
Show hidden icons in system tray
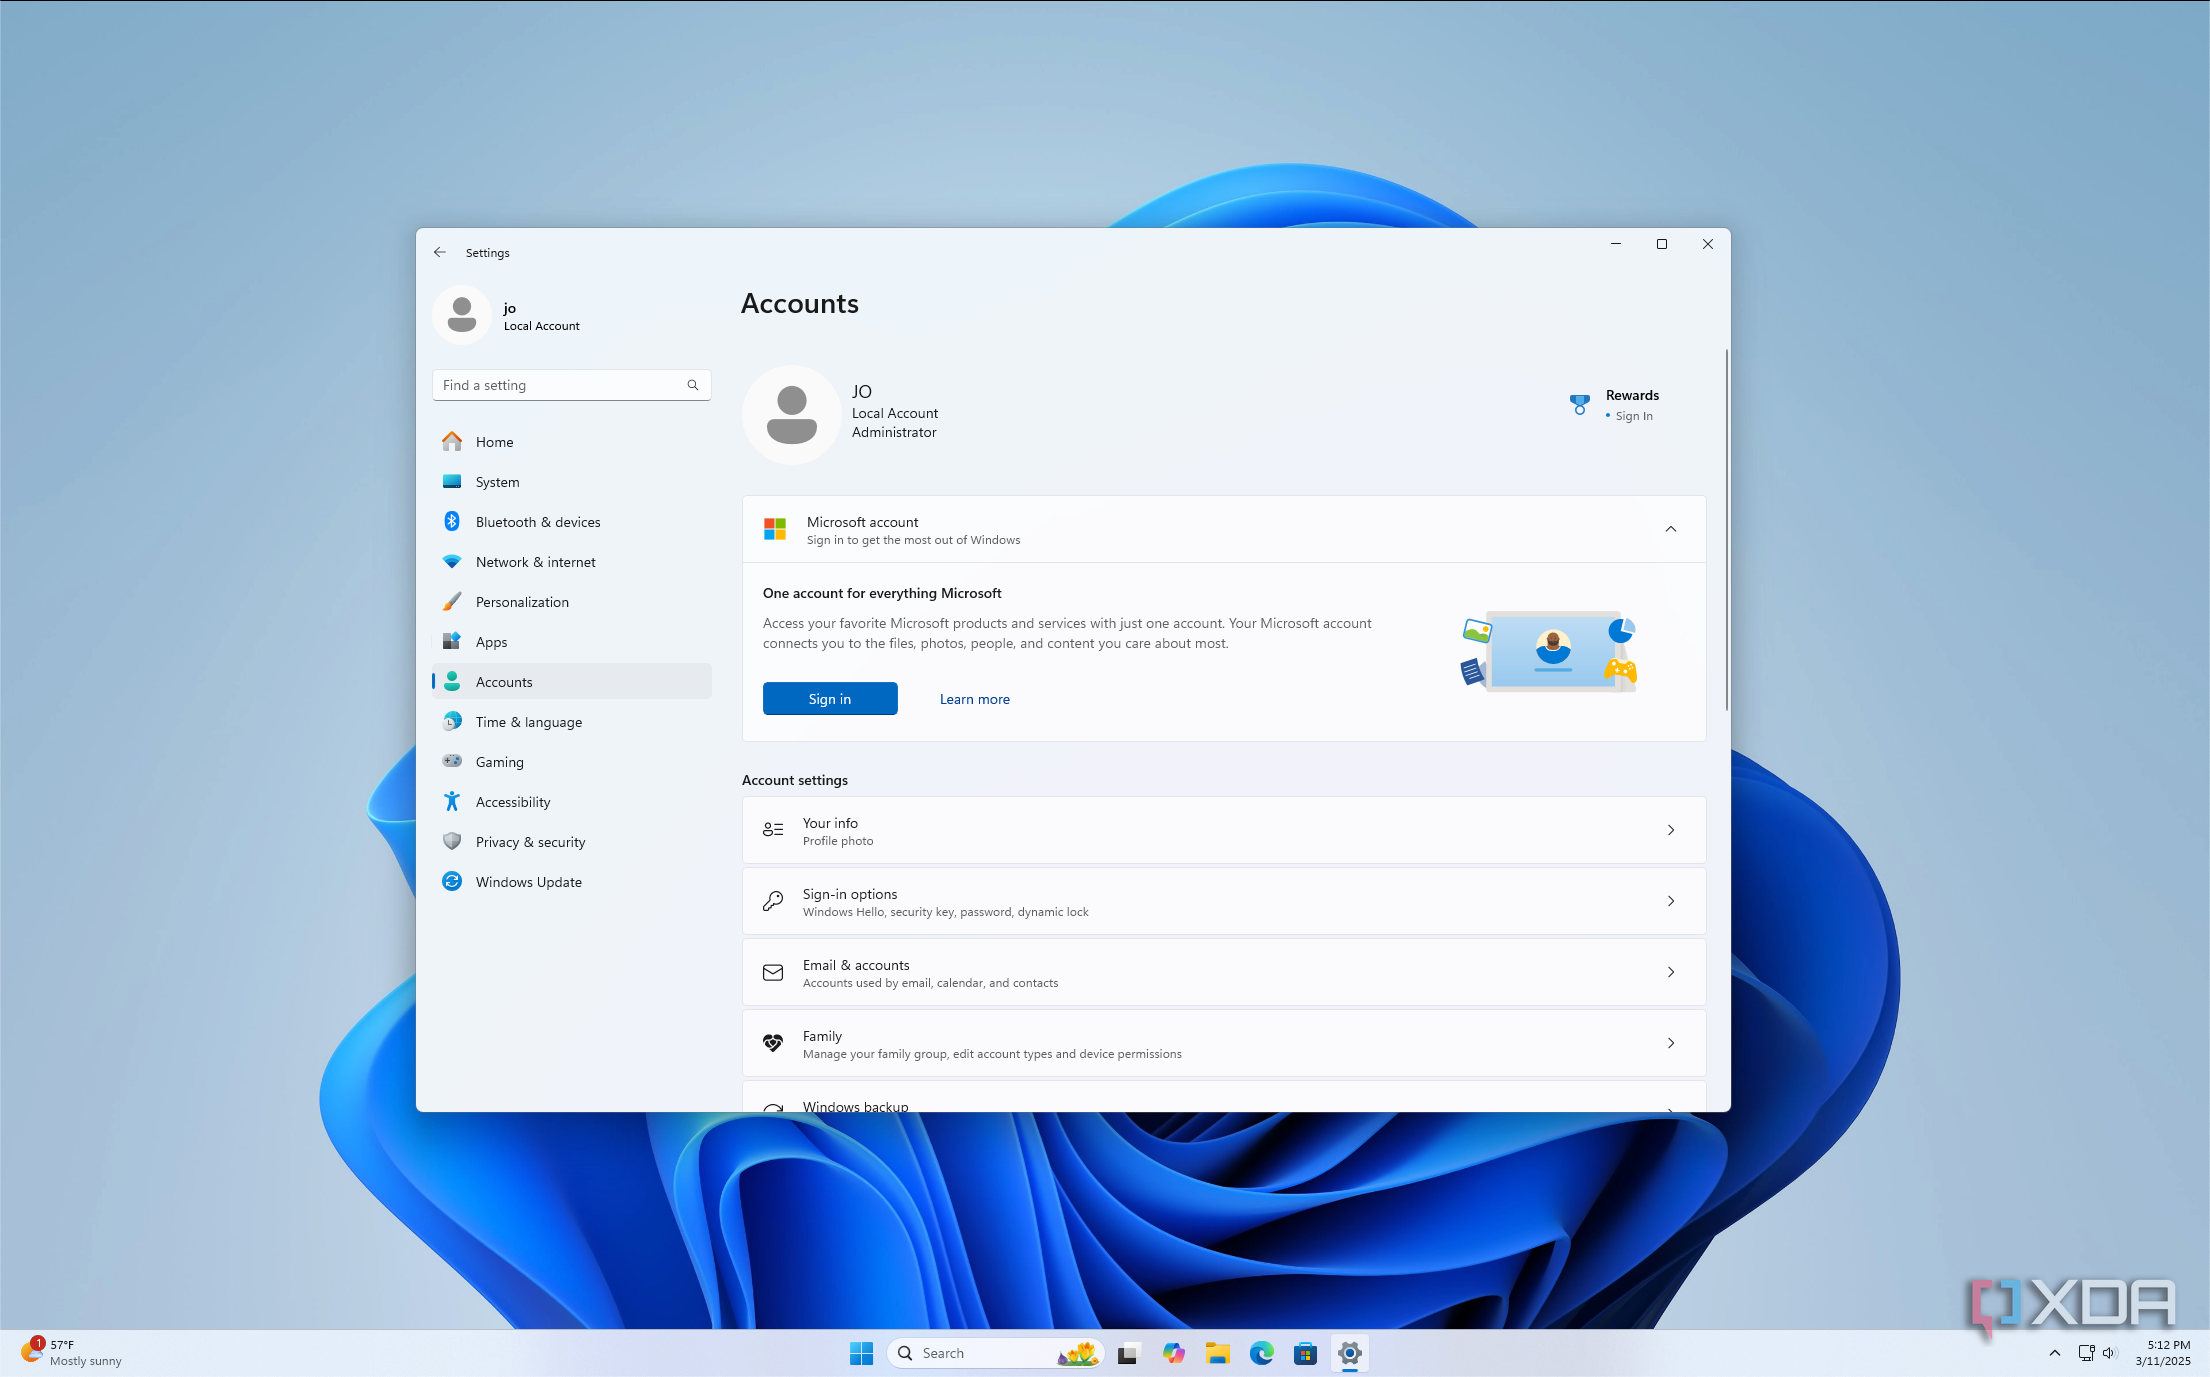[x=2054, y=1353]
